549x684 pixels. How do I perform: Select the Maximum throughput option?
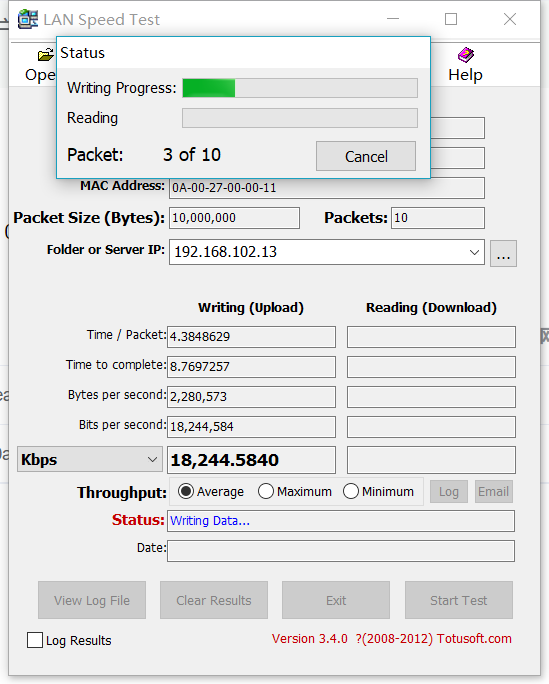[x=266, y=492]
